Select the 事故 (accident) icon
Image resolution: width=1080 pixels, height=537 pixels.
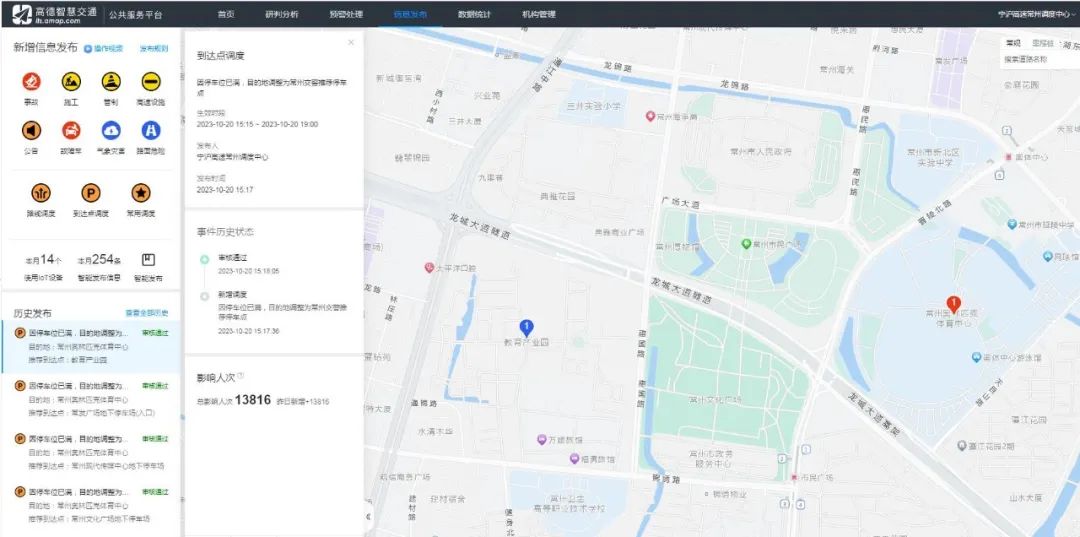[x=31, y=82]
